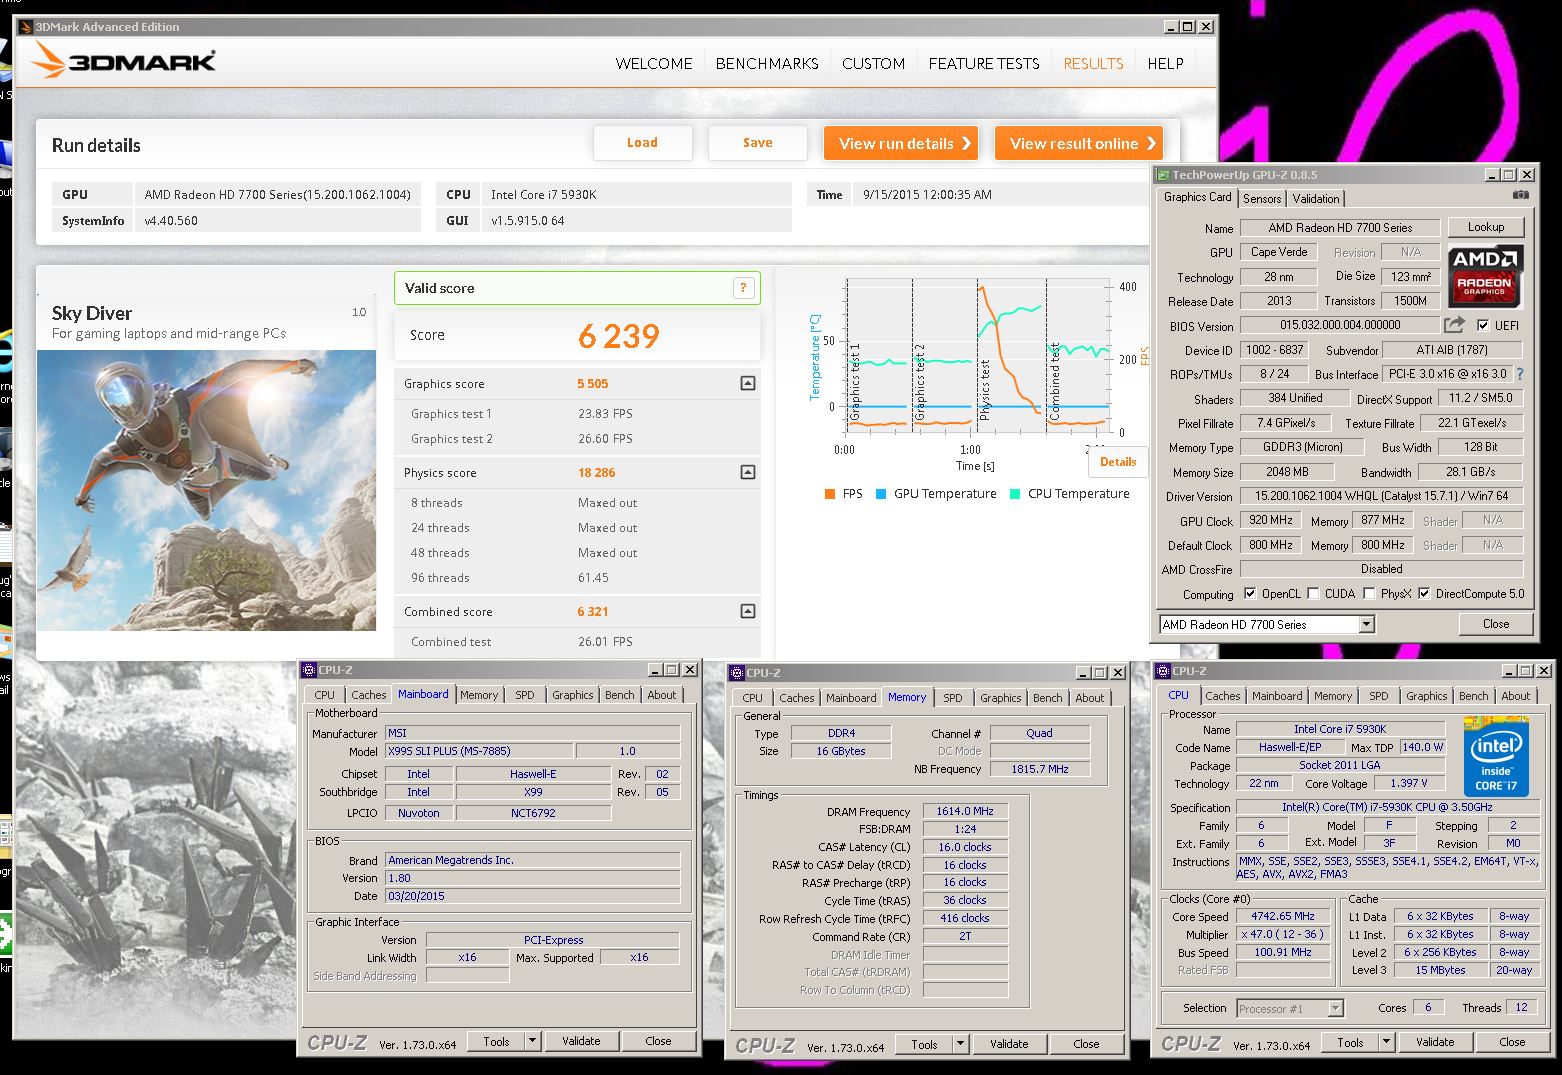Click the Core Speed value 4742.65 MHz
Image resolution: width=1562 pixels, height=1075 pixels.
click(x=1283, y=916)
